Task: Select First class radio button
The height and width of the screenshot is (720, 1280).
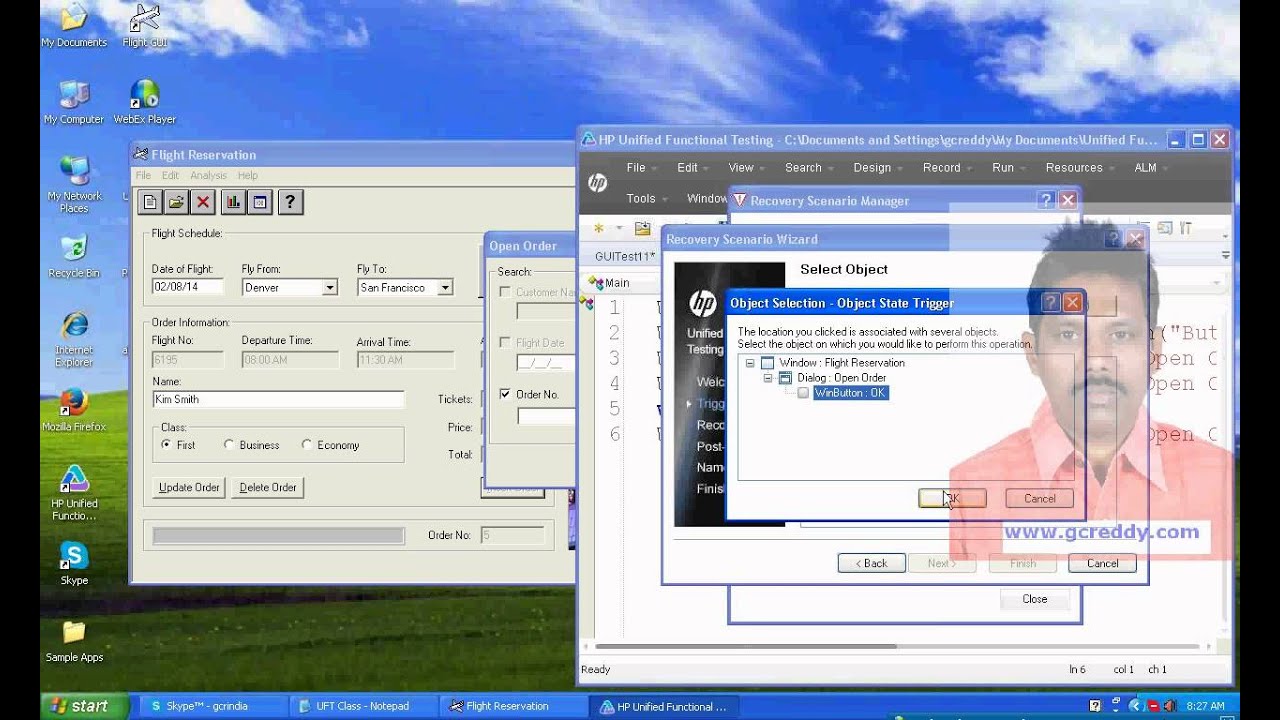Action: coord(167,445)
